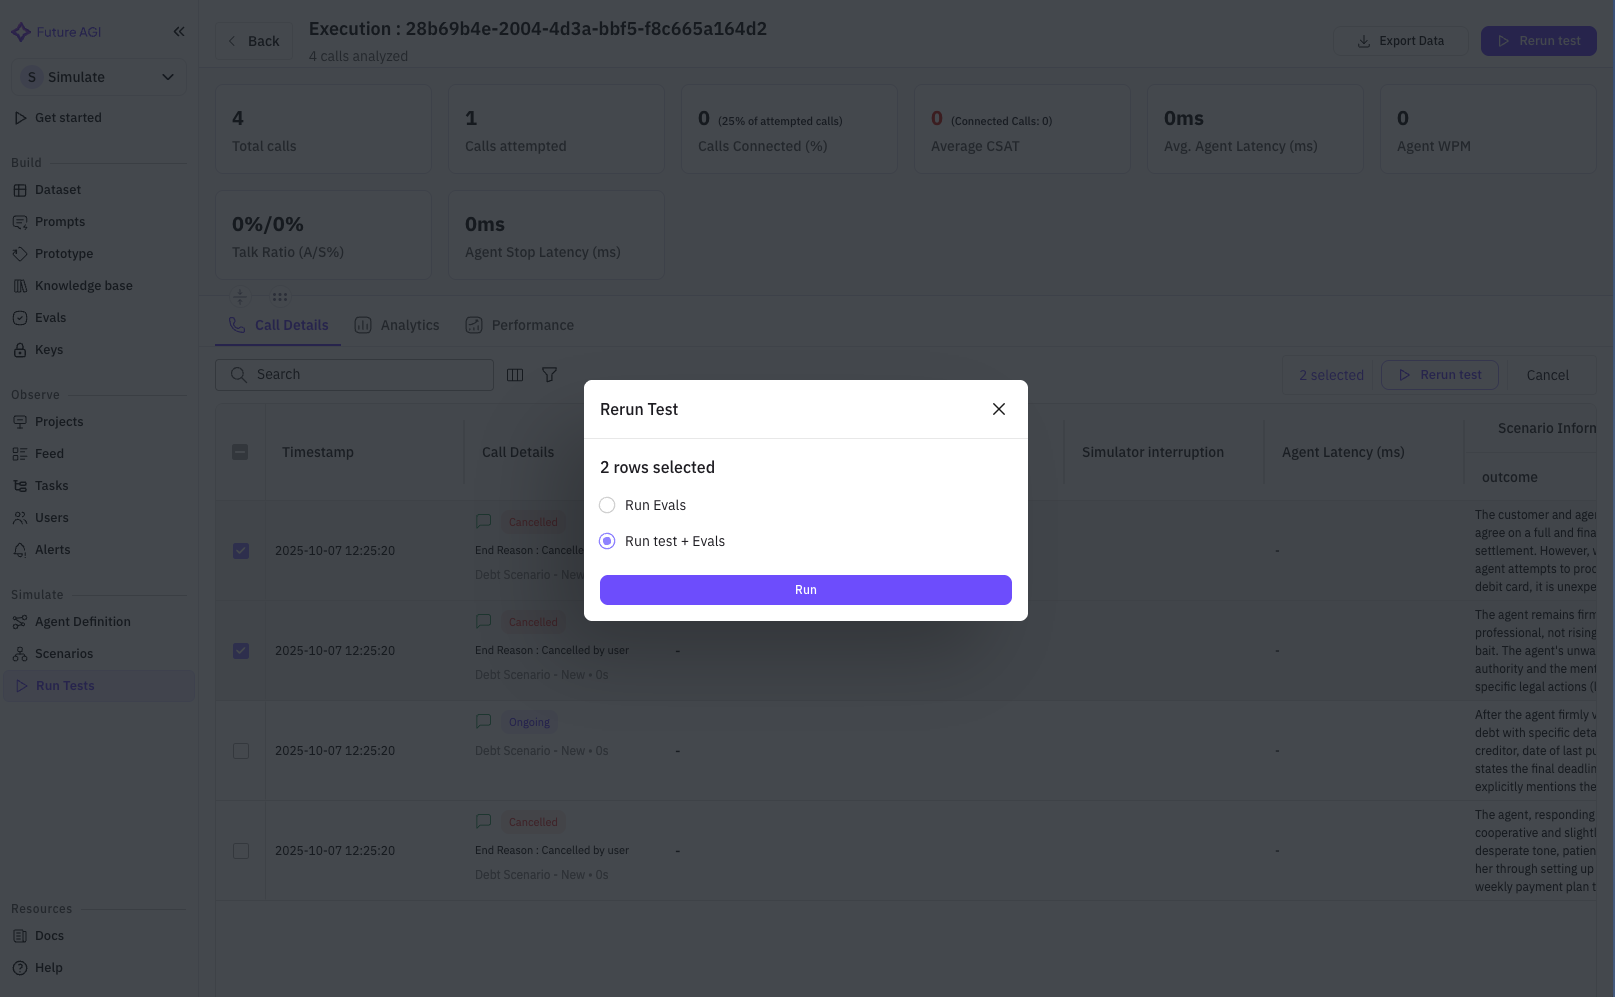Select Run Evals radio option
This screenshot has height=997, width=1615.
pyautogui.click(x=607, y=505)
